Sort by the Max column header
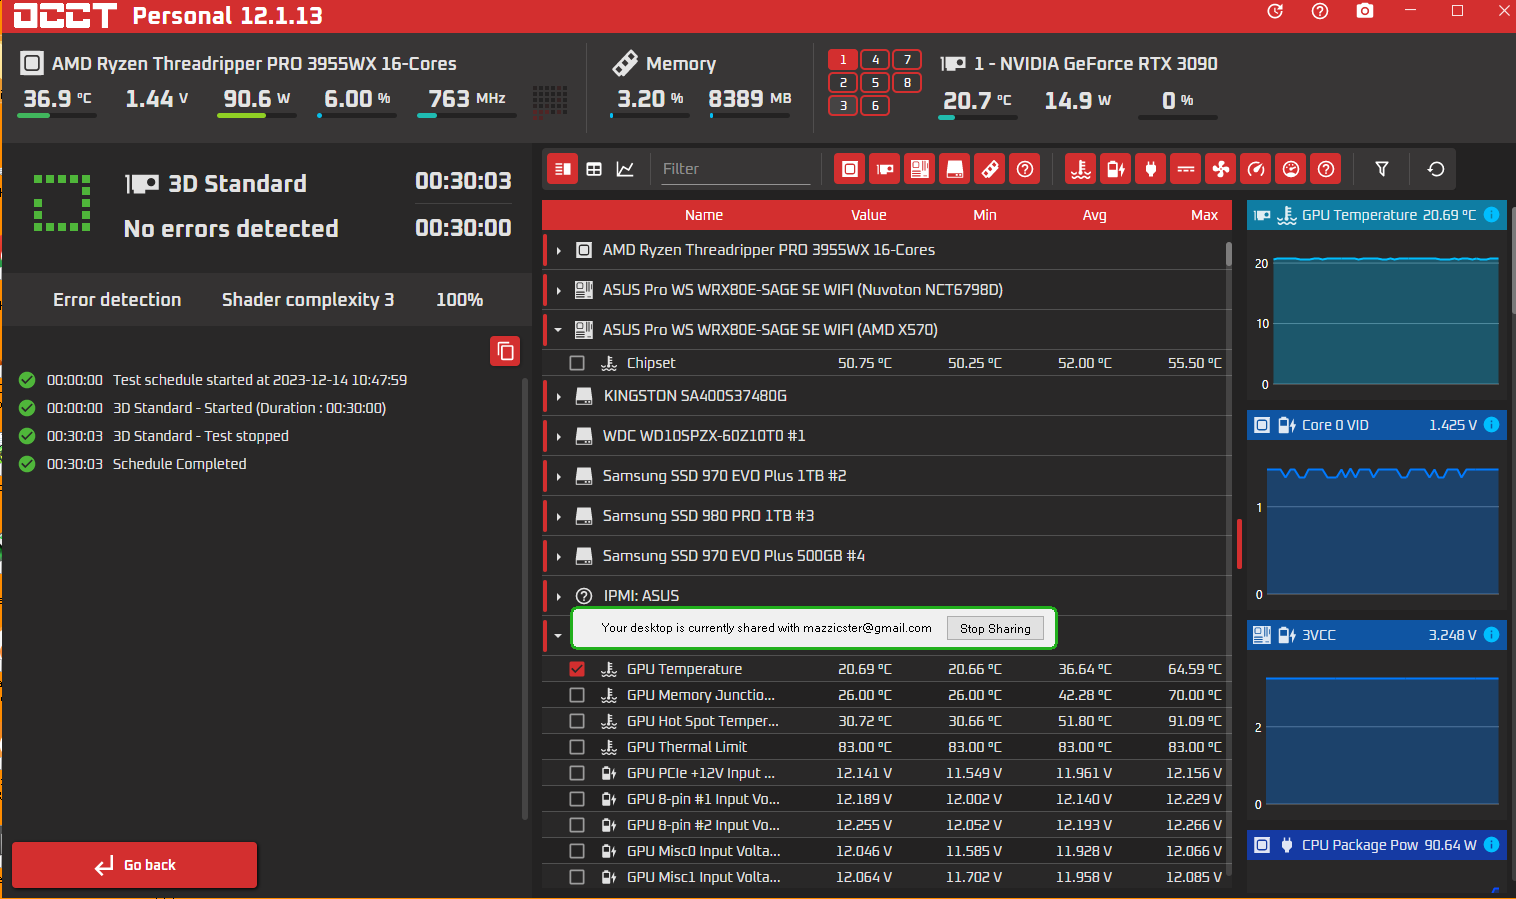Image resolution: width=1516 pixels, height=899 pixels. tap(1204, 215)
